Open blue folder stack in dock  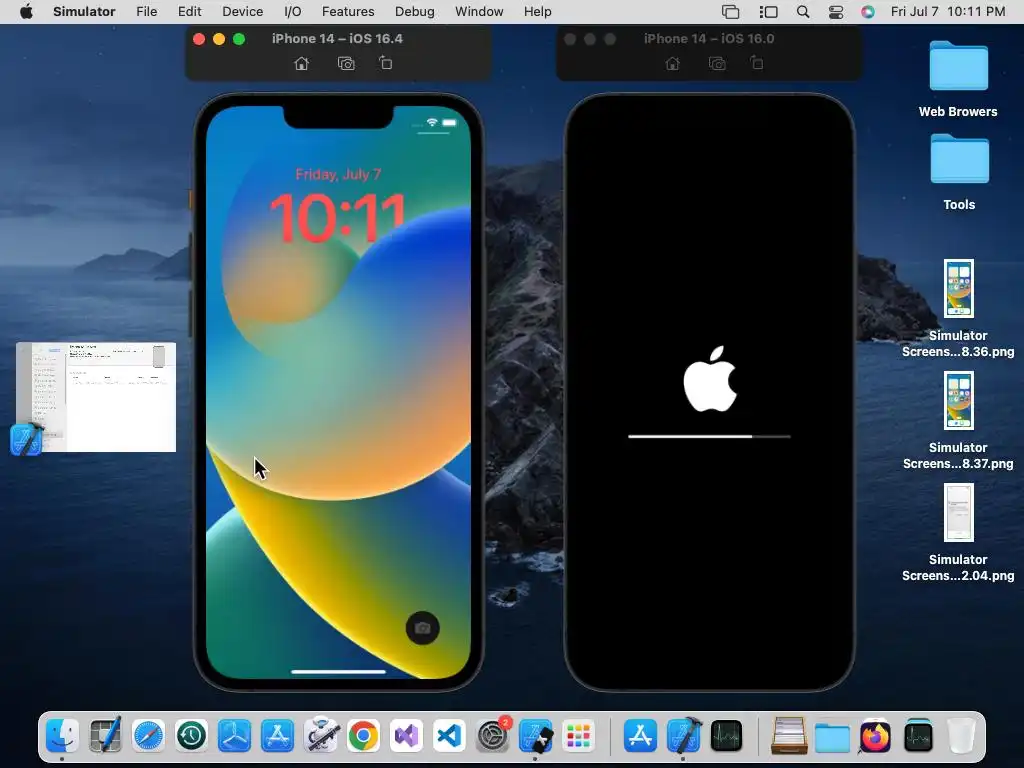click(x=832, y=737)
